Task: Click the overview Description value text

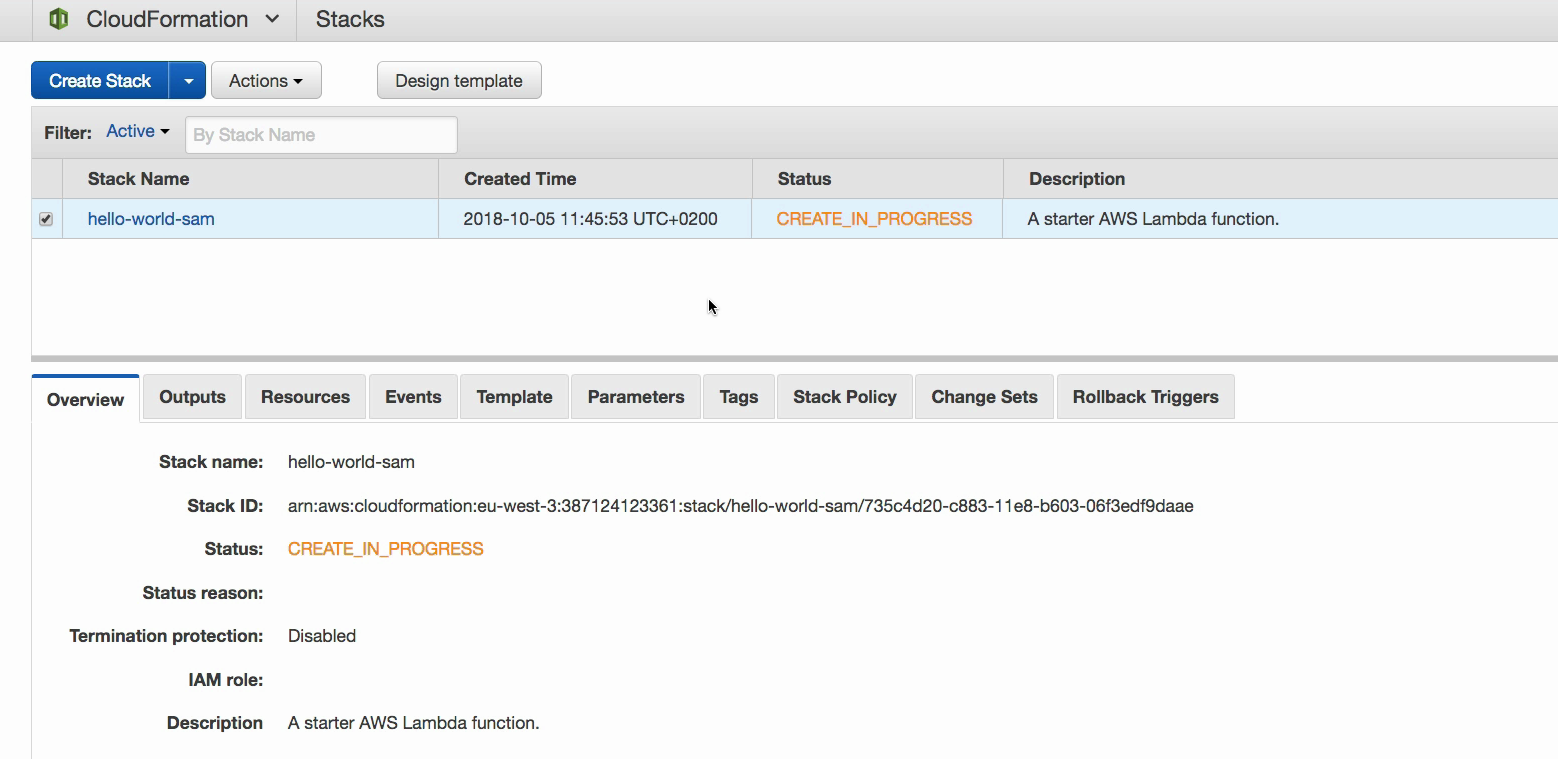Action: [414, 723]
